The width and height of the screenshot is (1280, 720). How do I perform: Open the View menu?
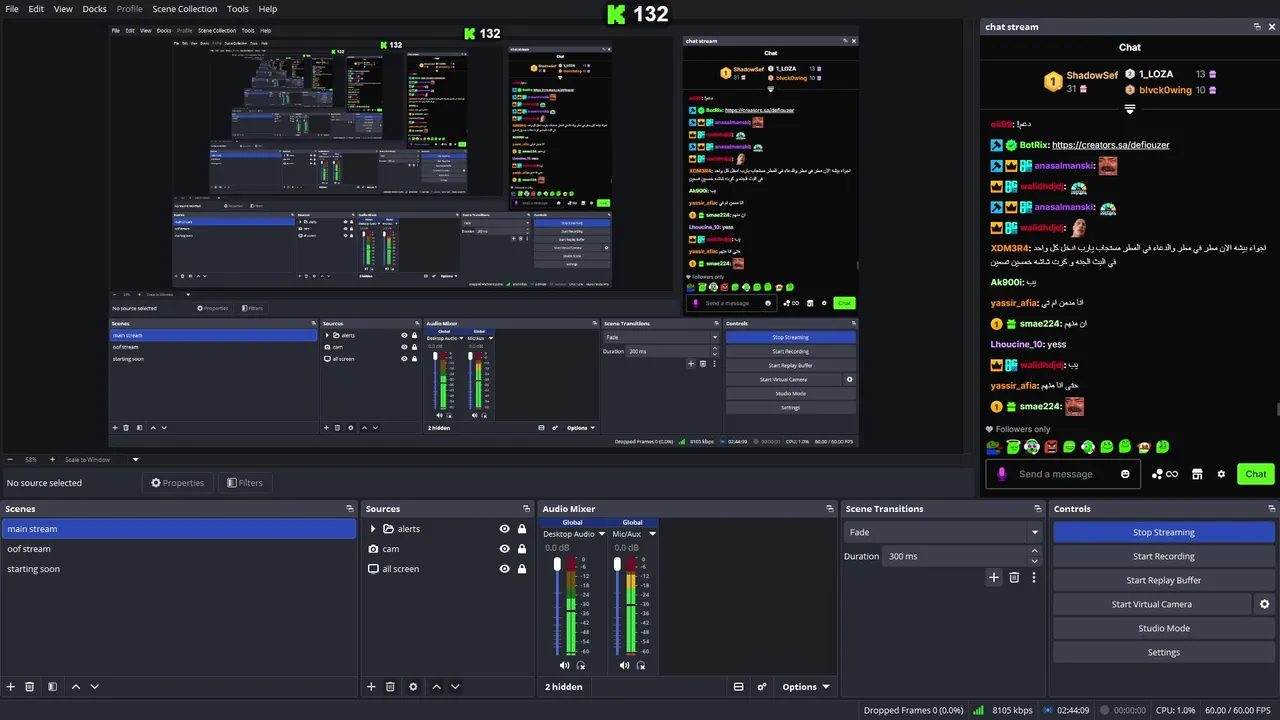[x=63, y=9]
